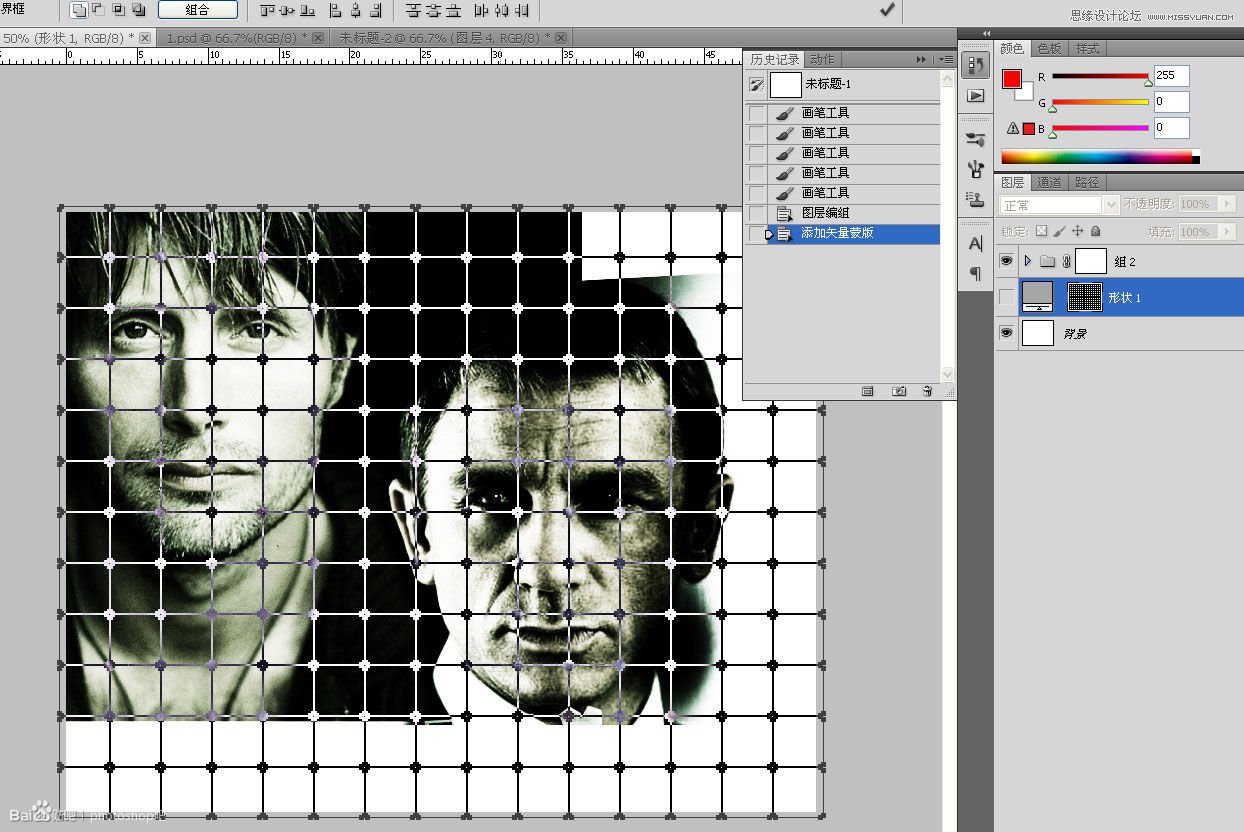Expand the 组 2 group triangle
The width and height of the screenshot is (1244, 832).
1027,261
